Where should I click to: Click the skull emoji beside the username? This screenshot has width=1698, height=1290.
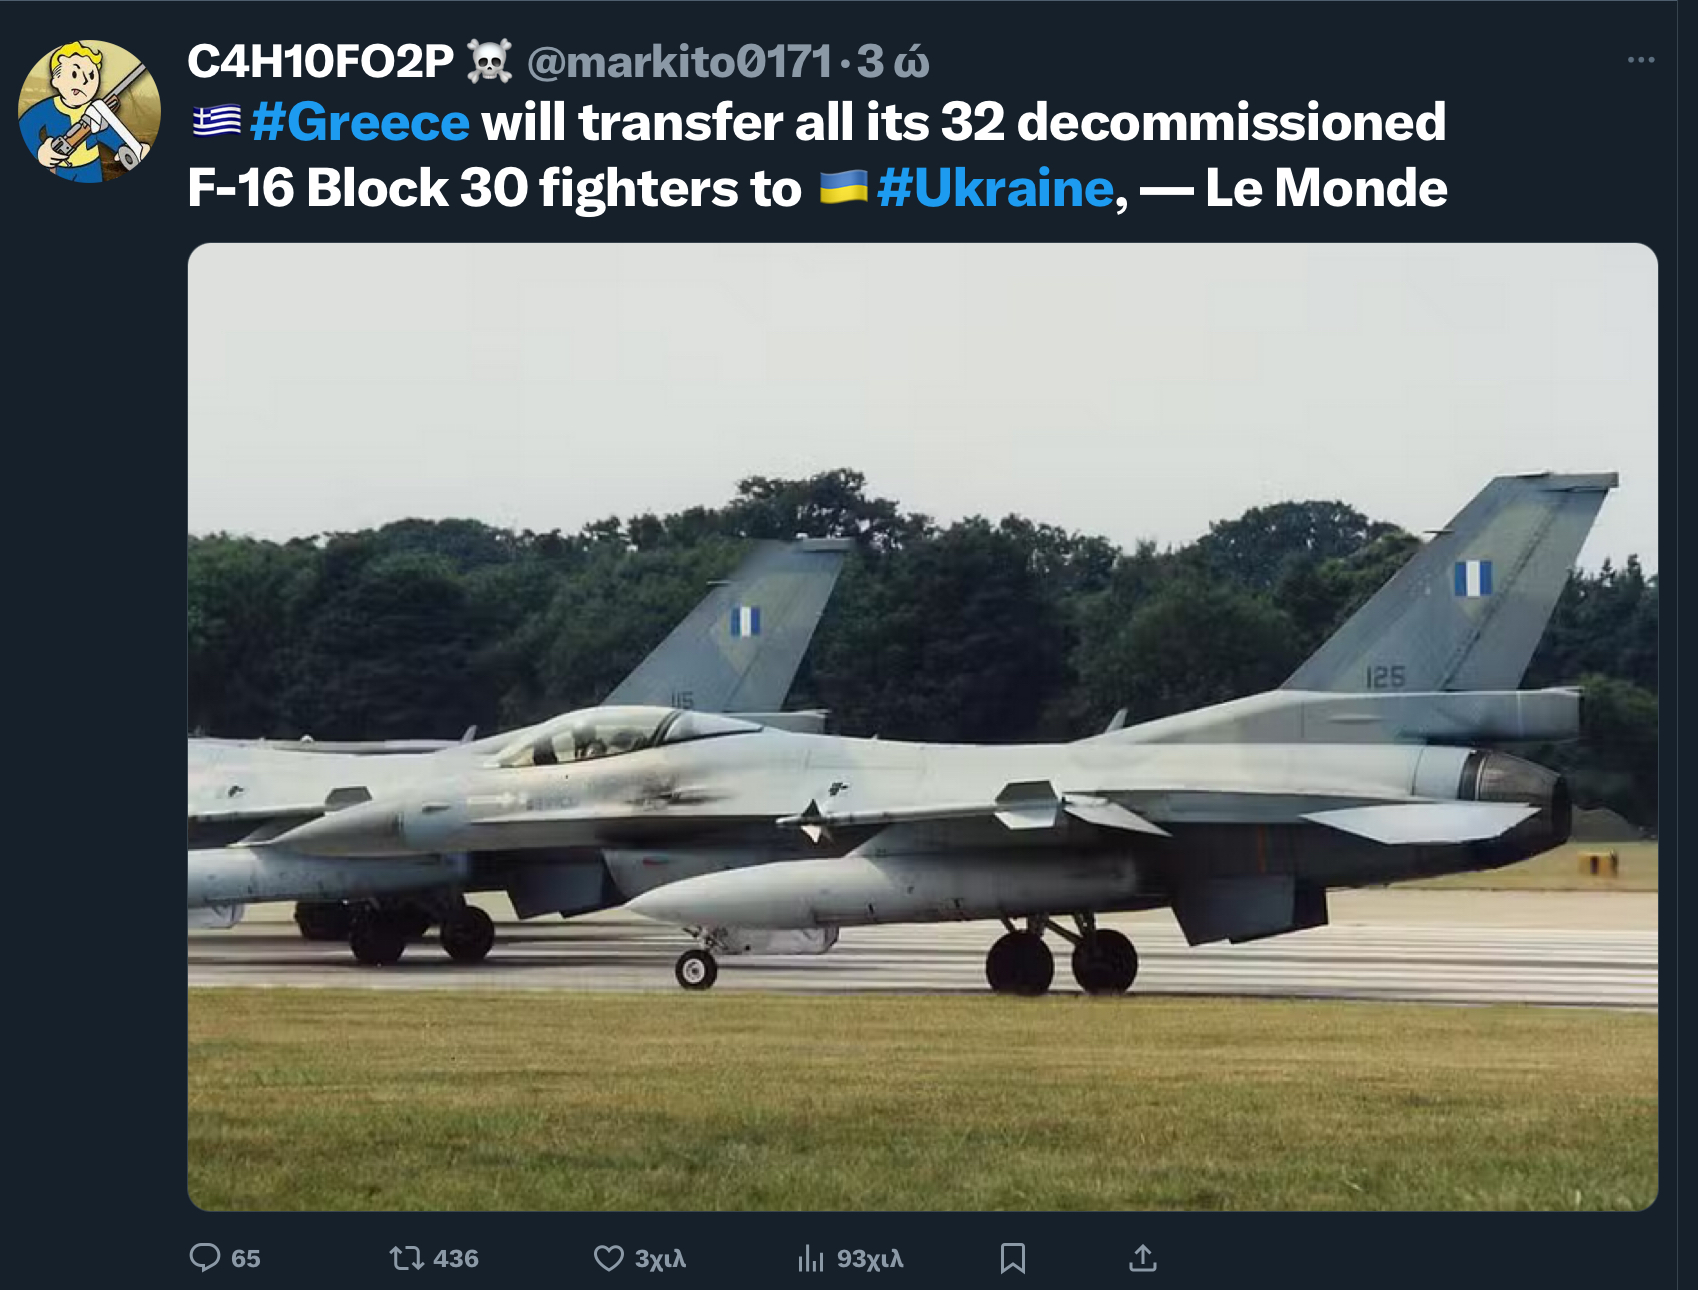[x=490, y=61]
